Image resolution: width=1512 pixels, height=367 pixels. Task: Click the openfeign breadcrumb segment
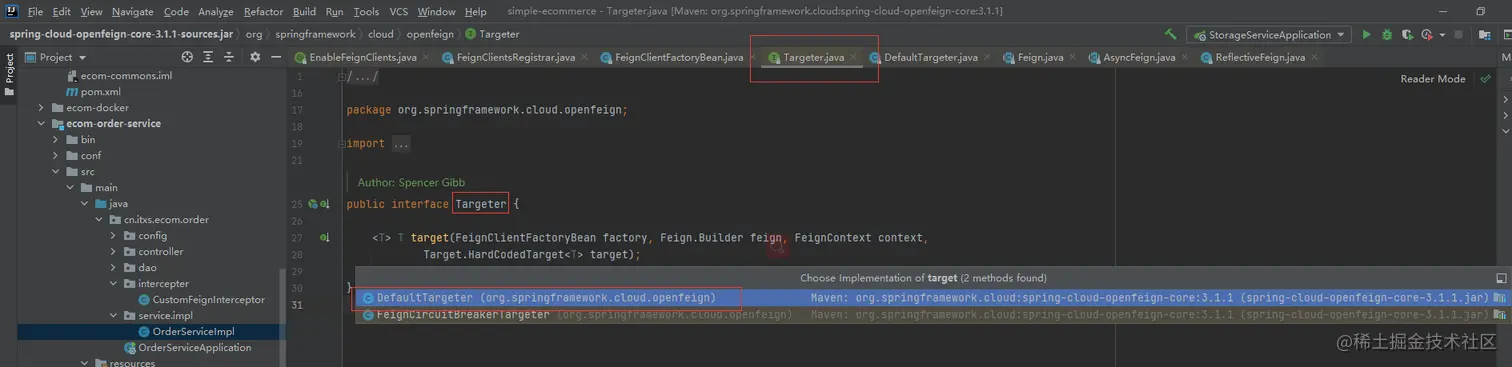click(430, 34)
